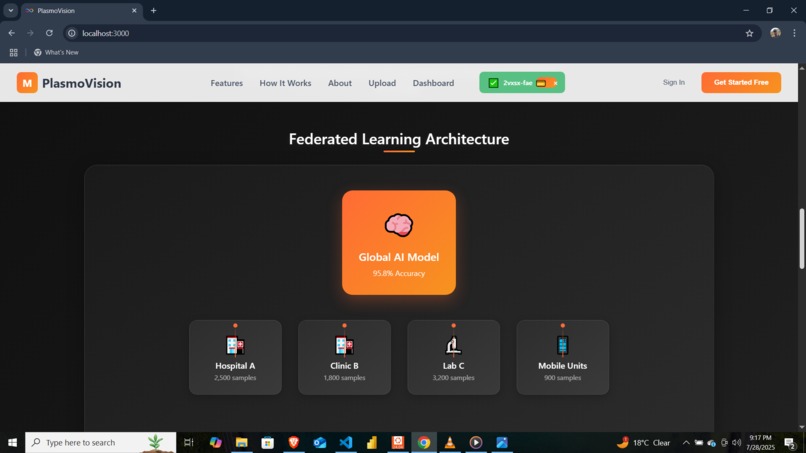Bookmark this page with the star icon

(749, 33)
